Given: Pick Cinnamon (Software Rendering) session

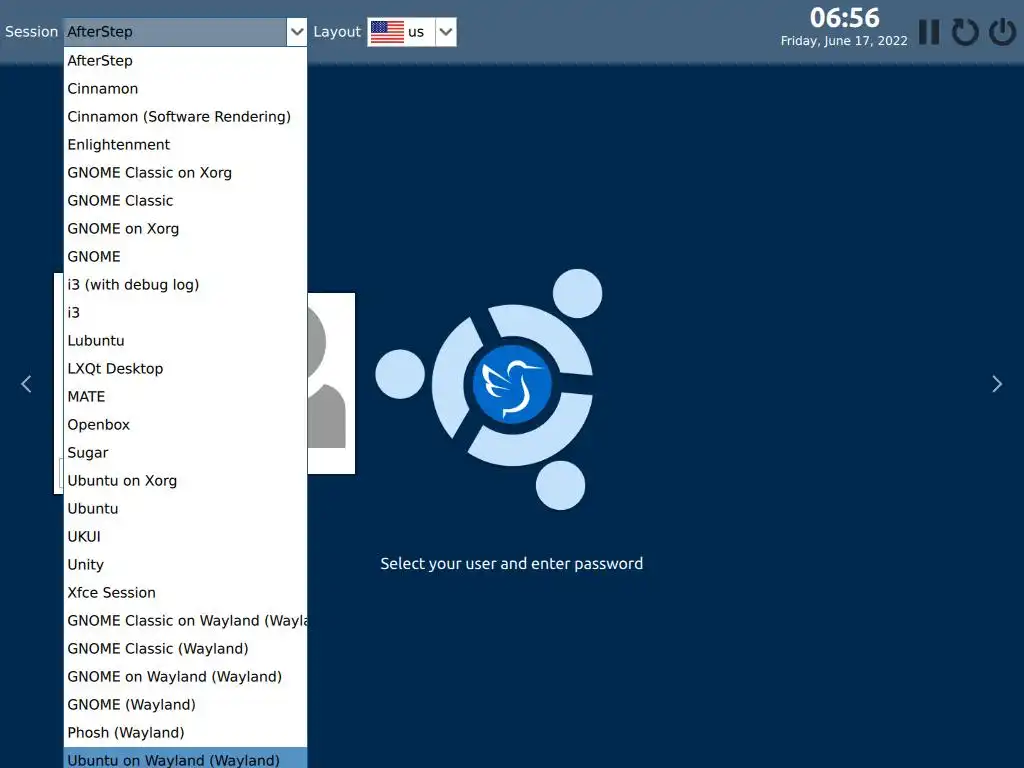Looking at the screenshot, I should (185, 117).
